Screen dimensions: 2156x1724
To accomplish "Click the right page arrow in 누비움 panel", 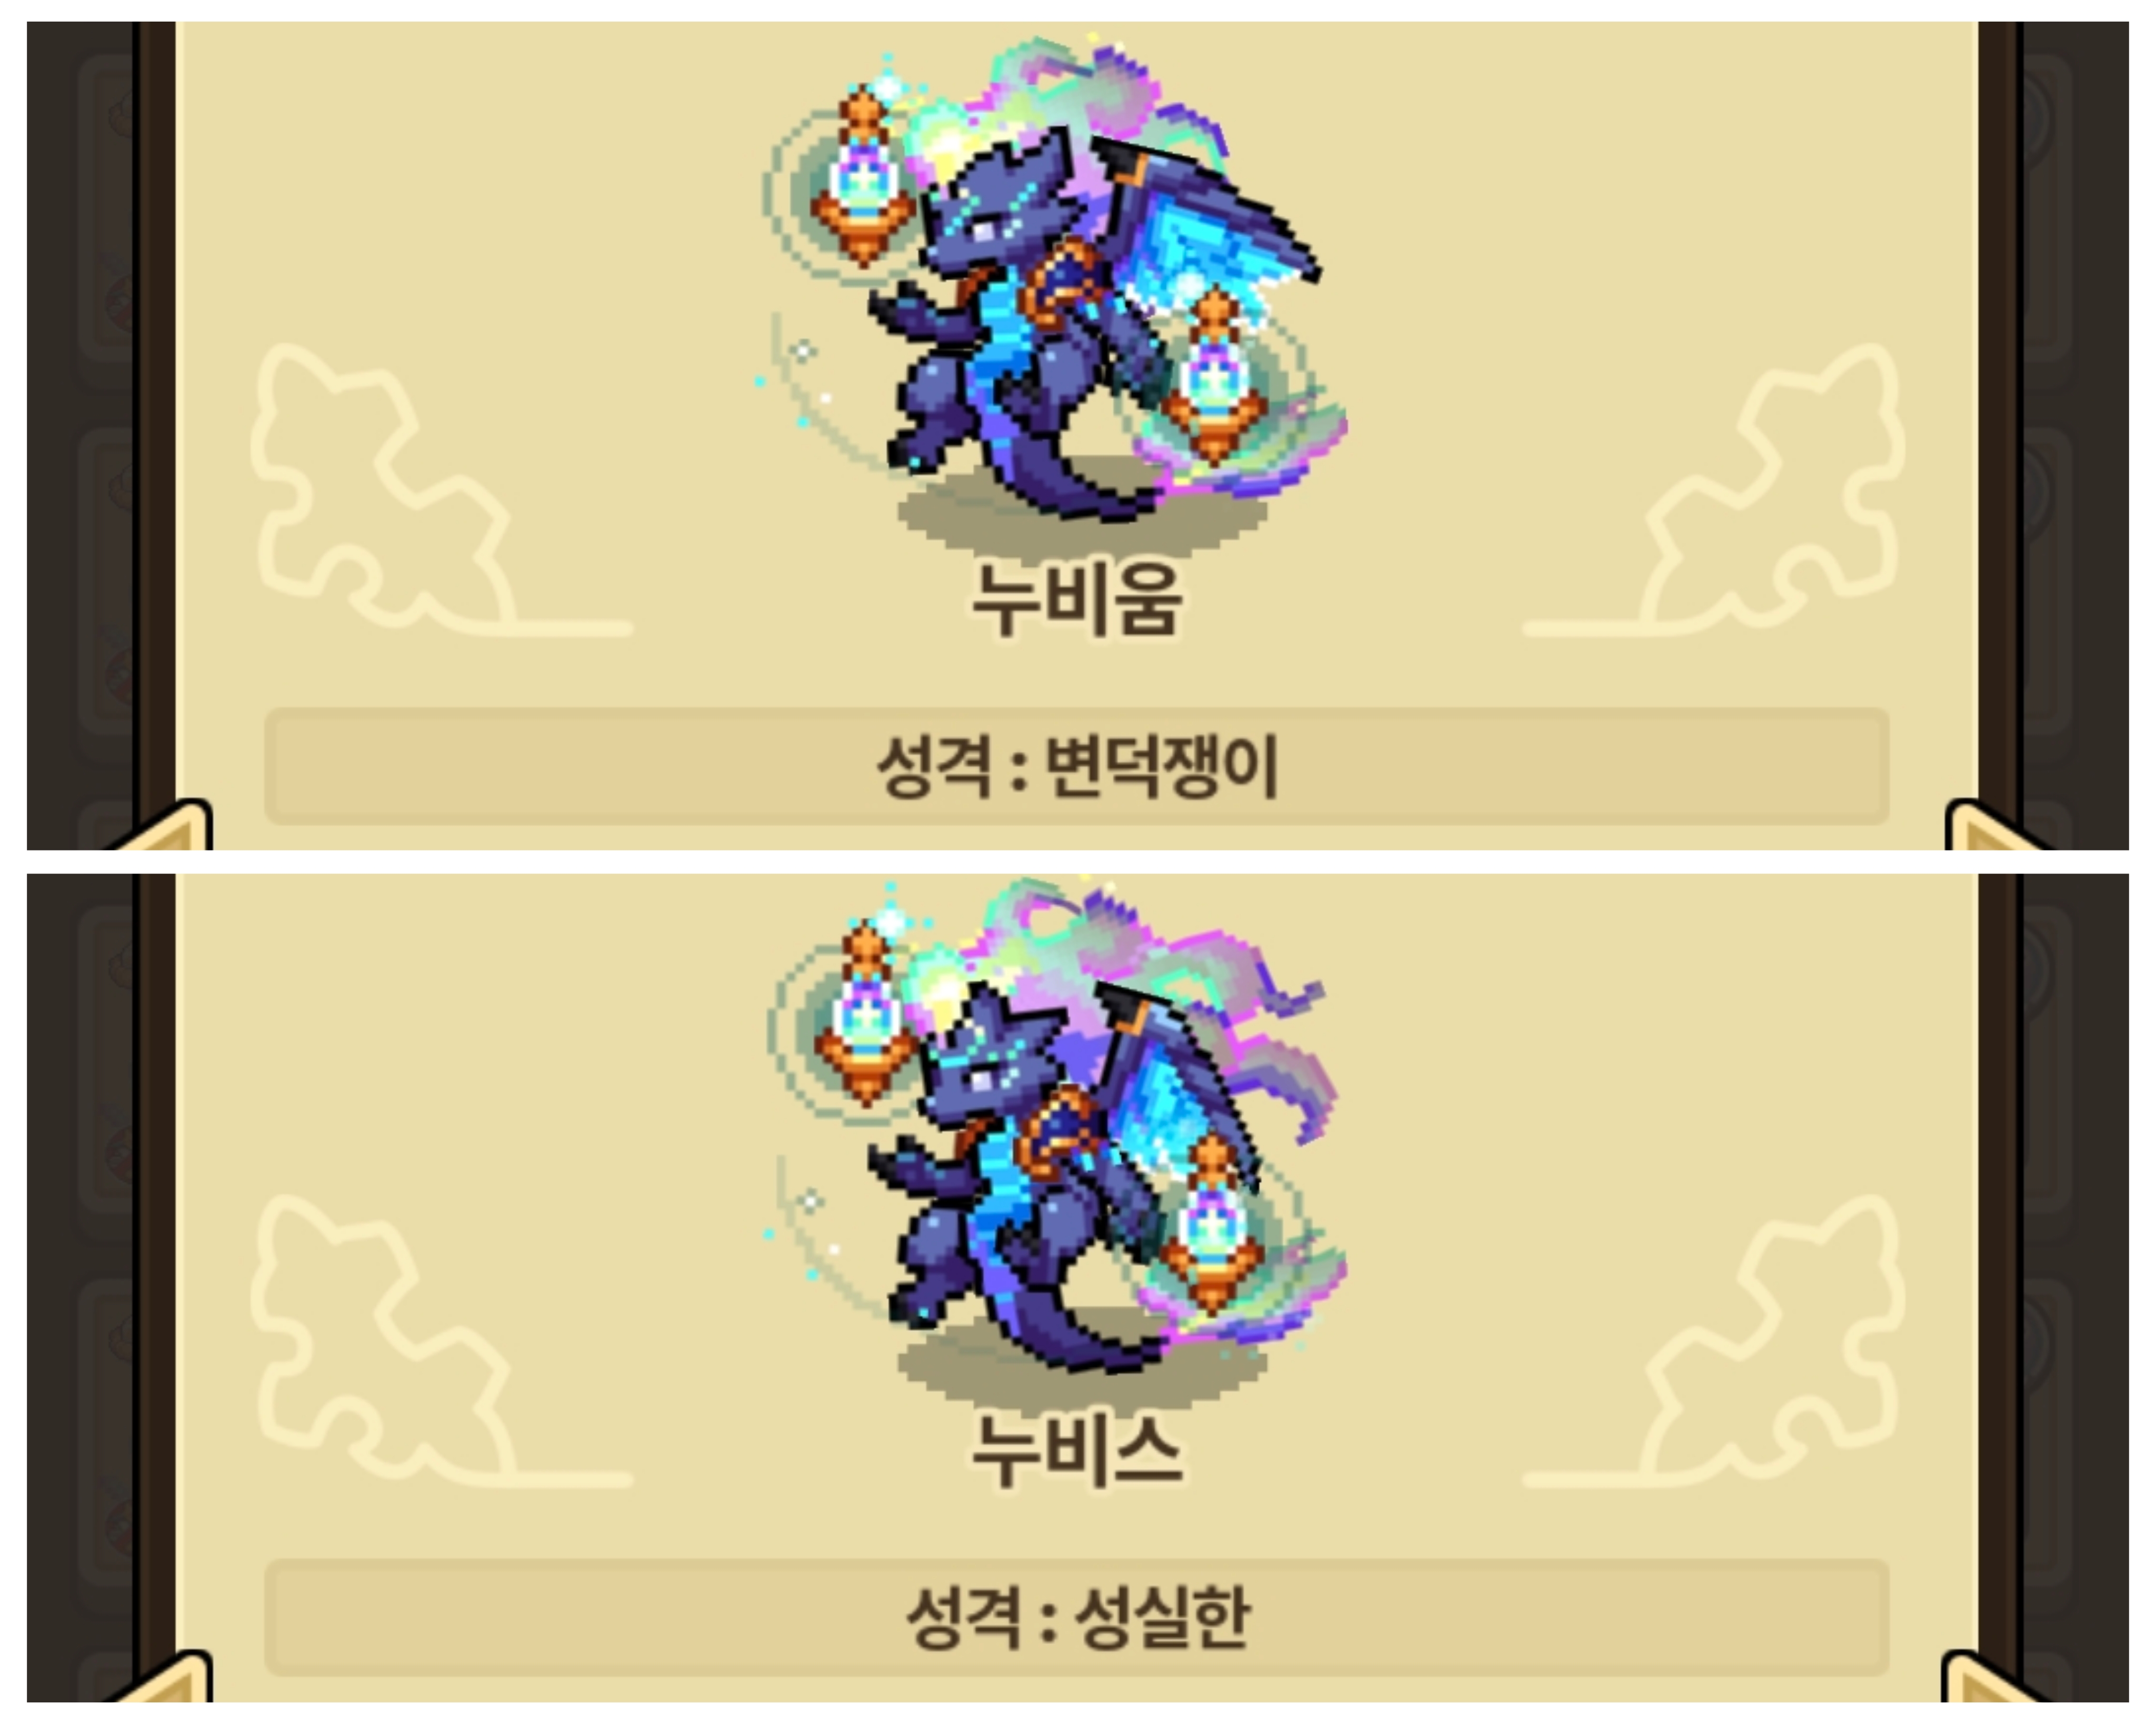I will click(1990, 826).
